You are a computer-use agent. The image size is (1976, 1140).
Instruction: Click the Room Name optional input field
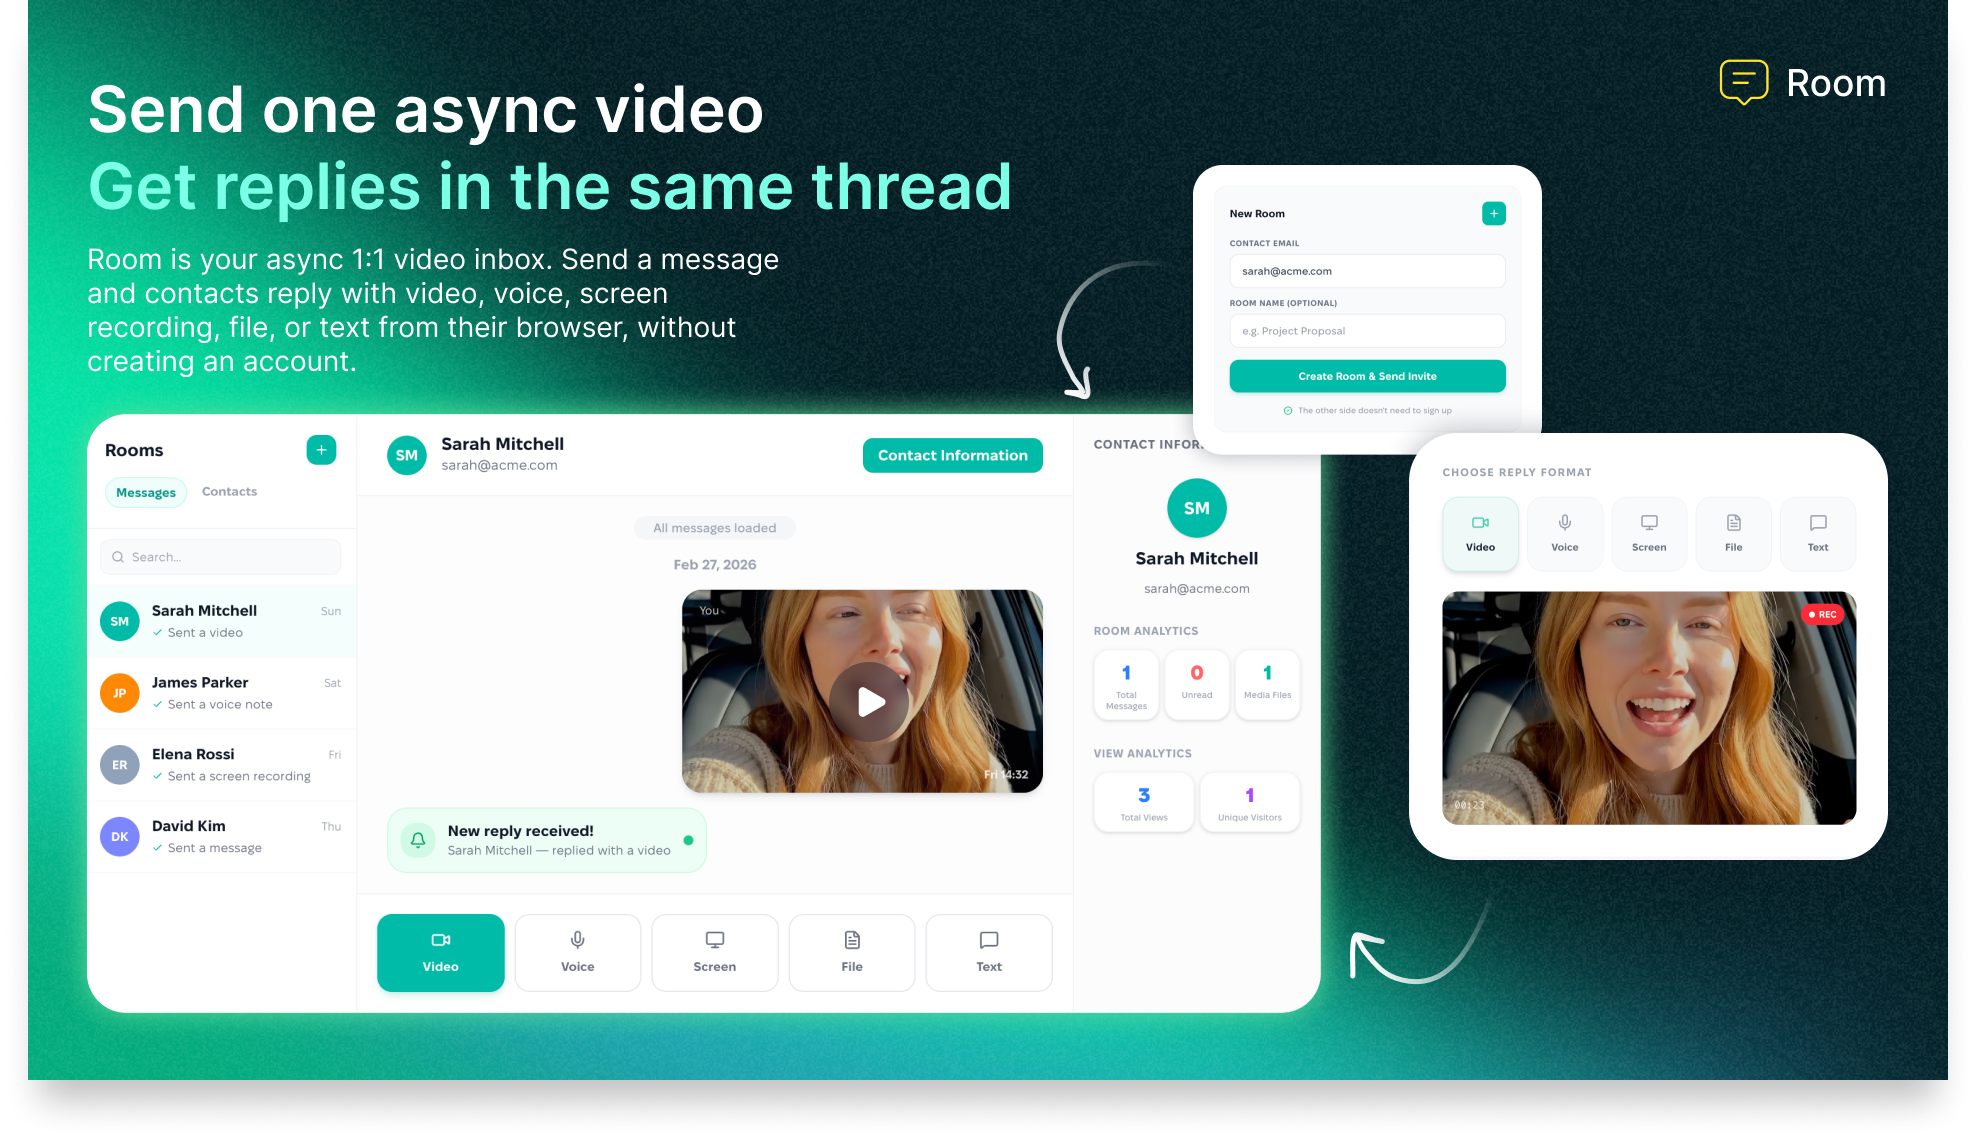click(1367, 331)
